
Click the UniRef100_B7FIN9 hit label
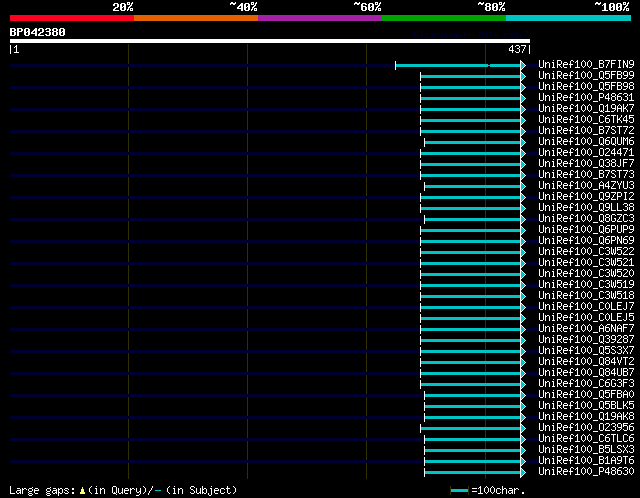pyautogui.click(x=586, y=64)
